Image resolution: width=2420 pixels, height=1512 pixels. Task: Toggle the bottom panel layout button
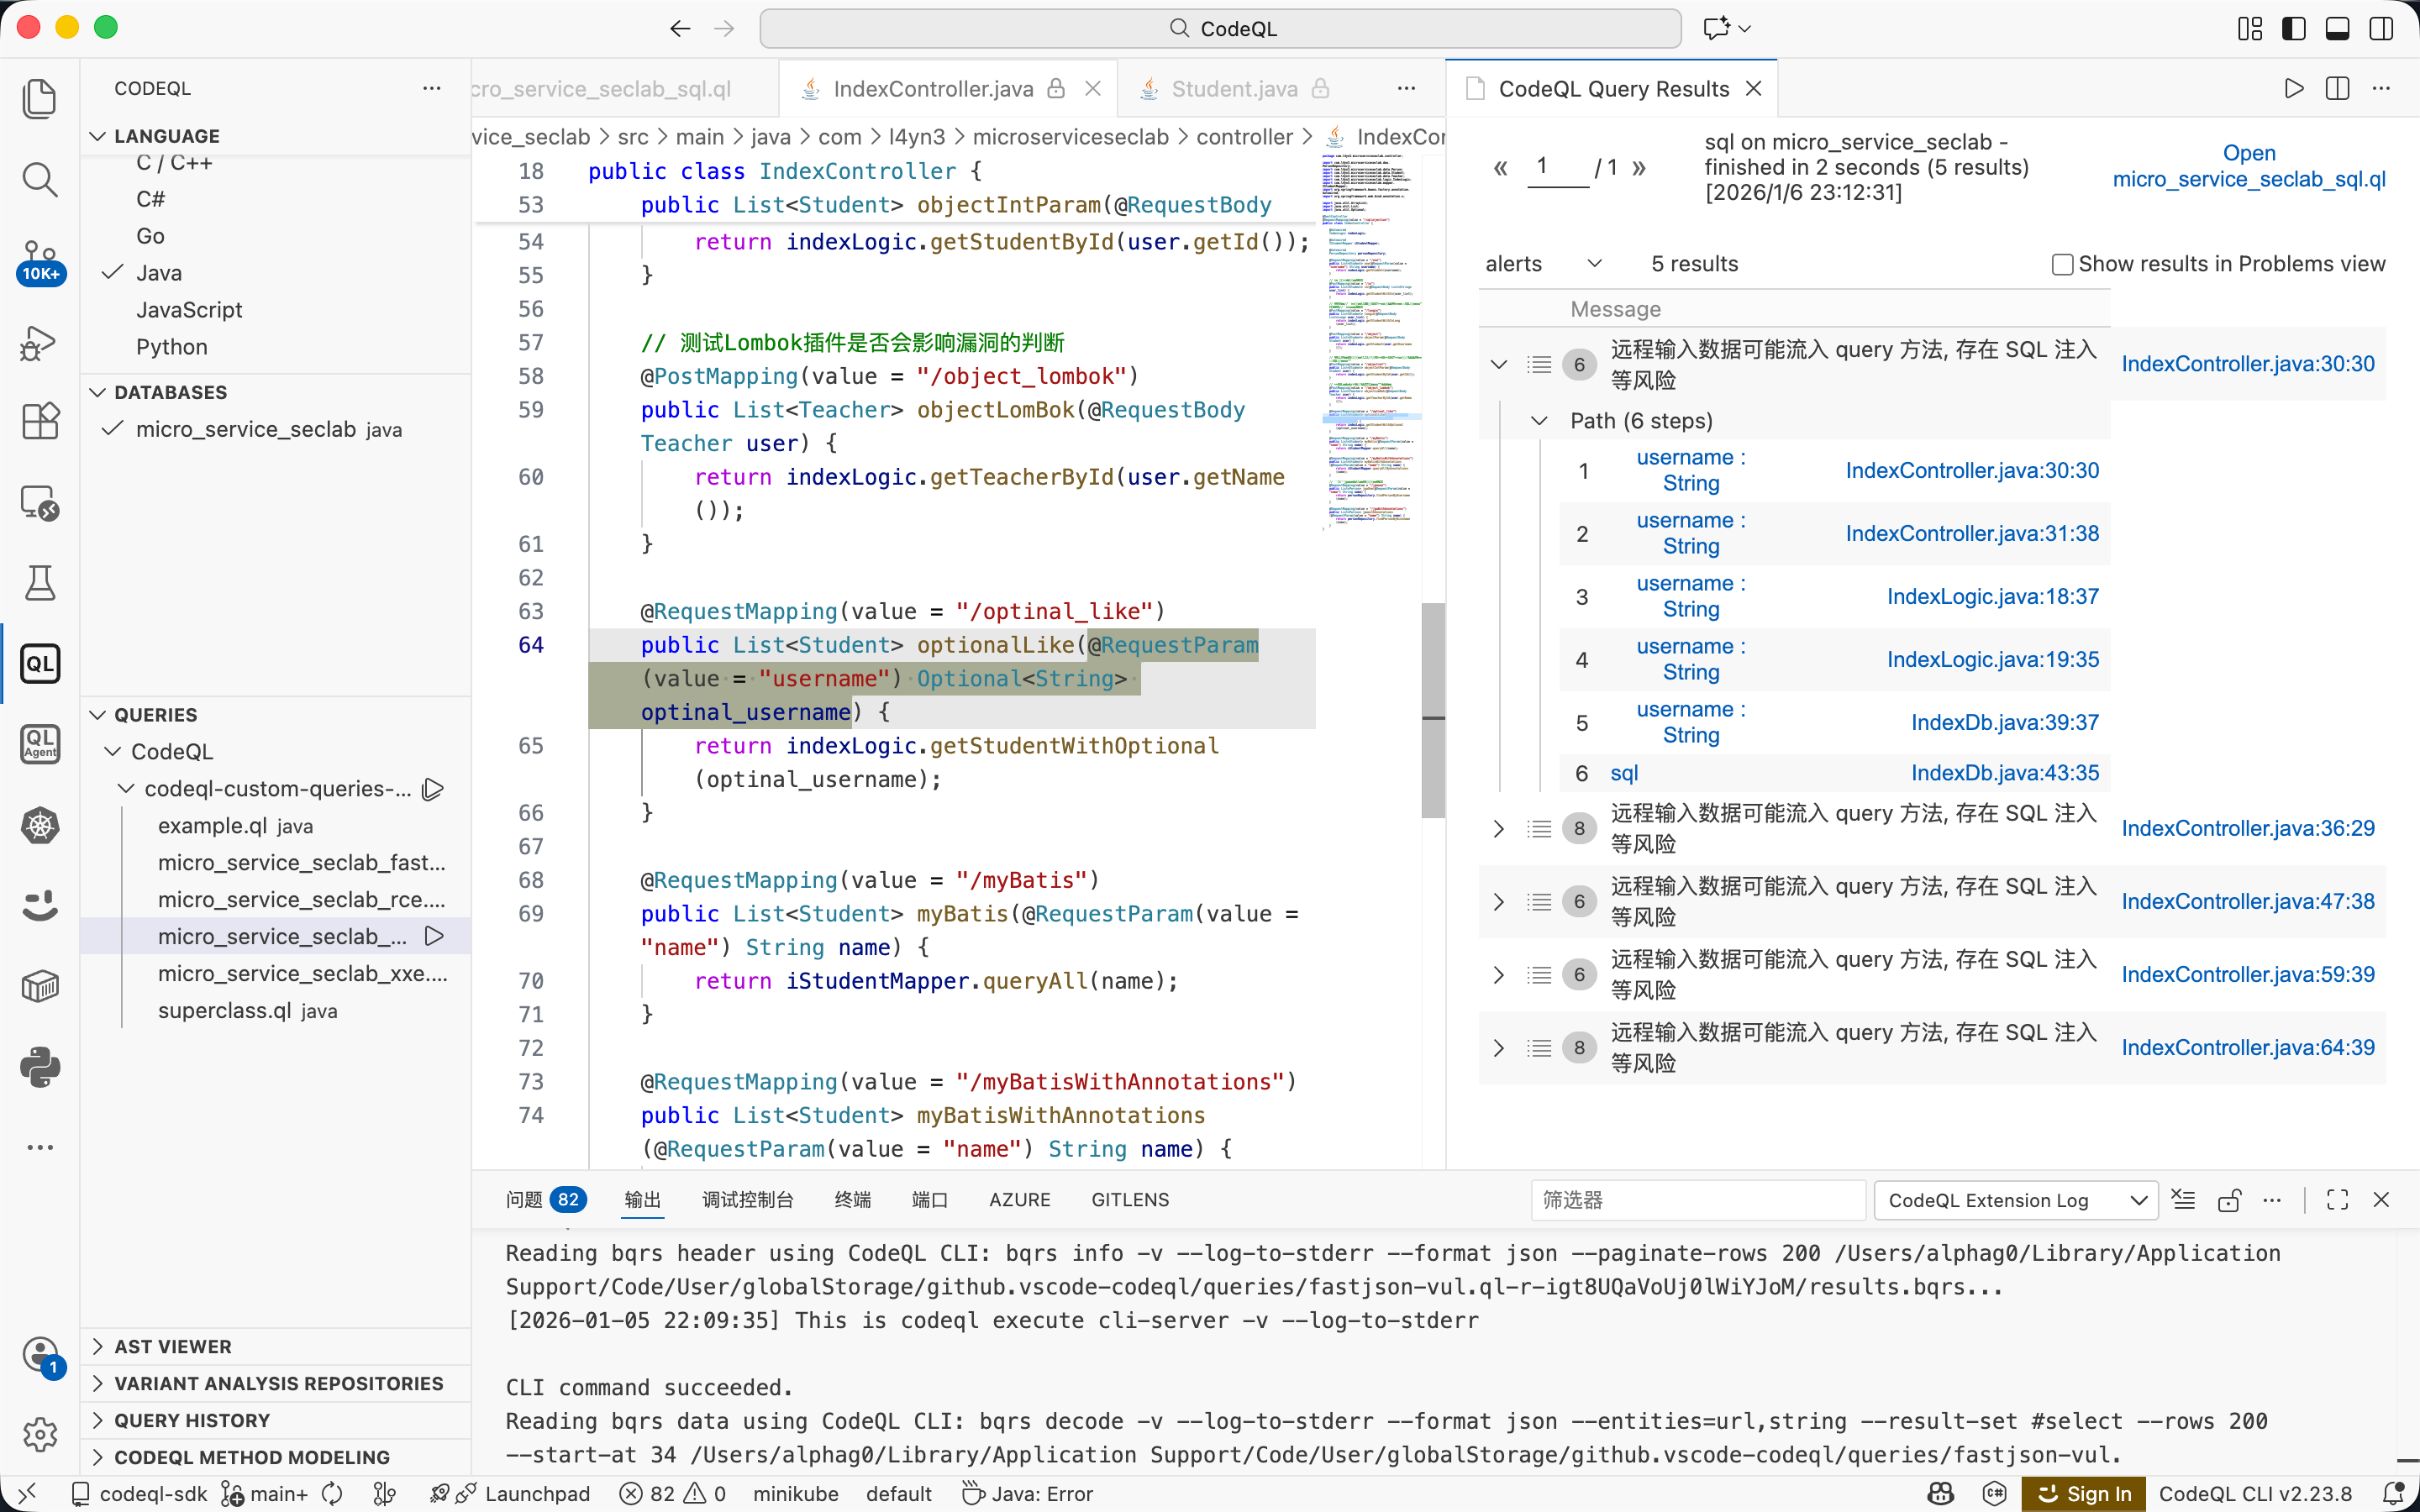(x=2337, y=28)
